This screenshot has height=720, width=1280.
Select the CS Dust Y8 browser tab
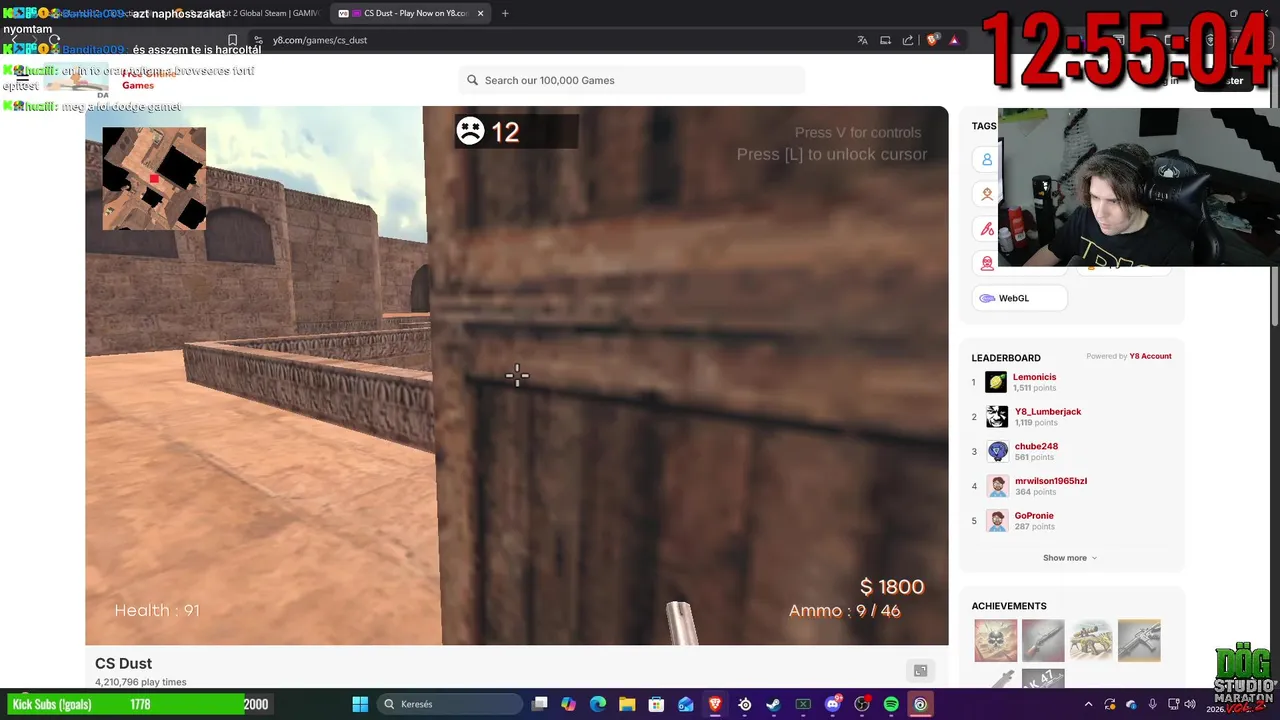[x=410, y=13]
